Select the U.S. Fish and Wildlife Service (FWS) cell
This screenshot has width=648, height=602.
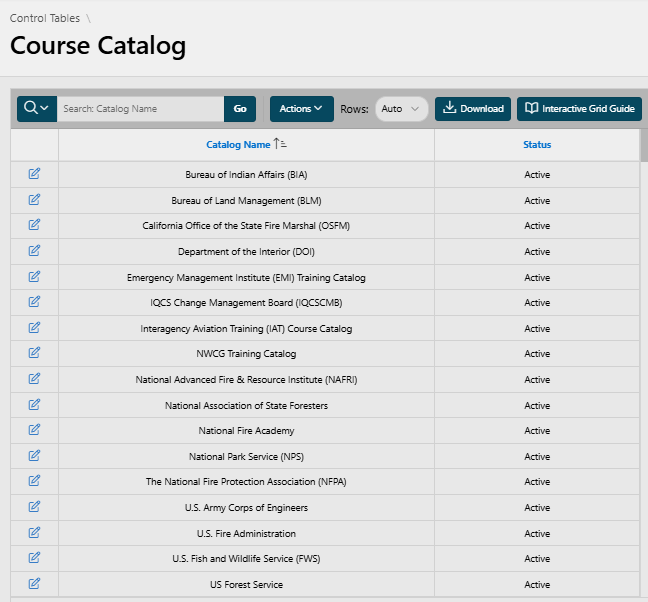point(246,559)
